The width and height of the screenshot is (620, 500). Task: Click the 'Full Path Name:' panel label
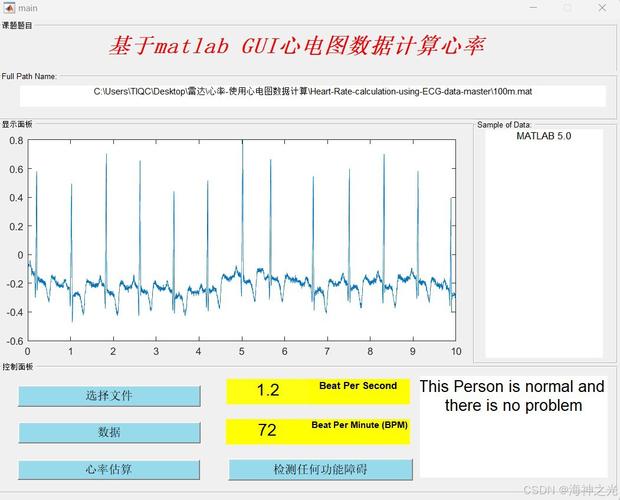point(29,76)
